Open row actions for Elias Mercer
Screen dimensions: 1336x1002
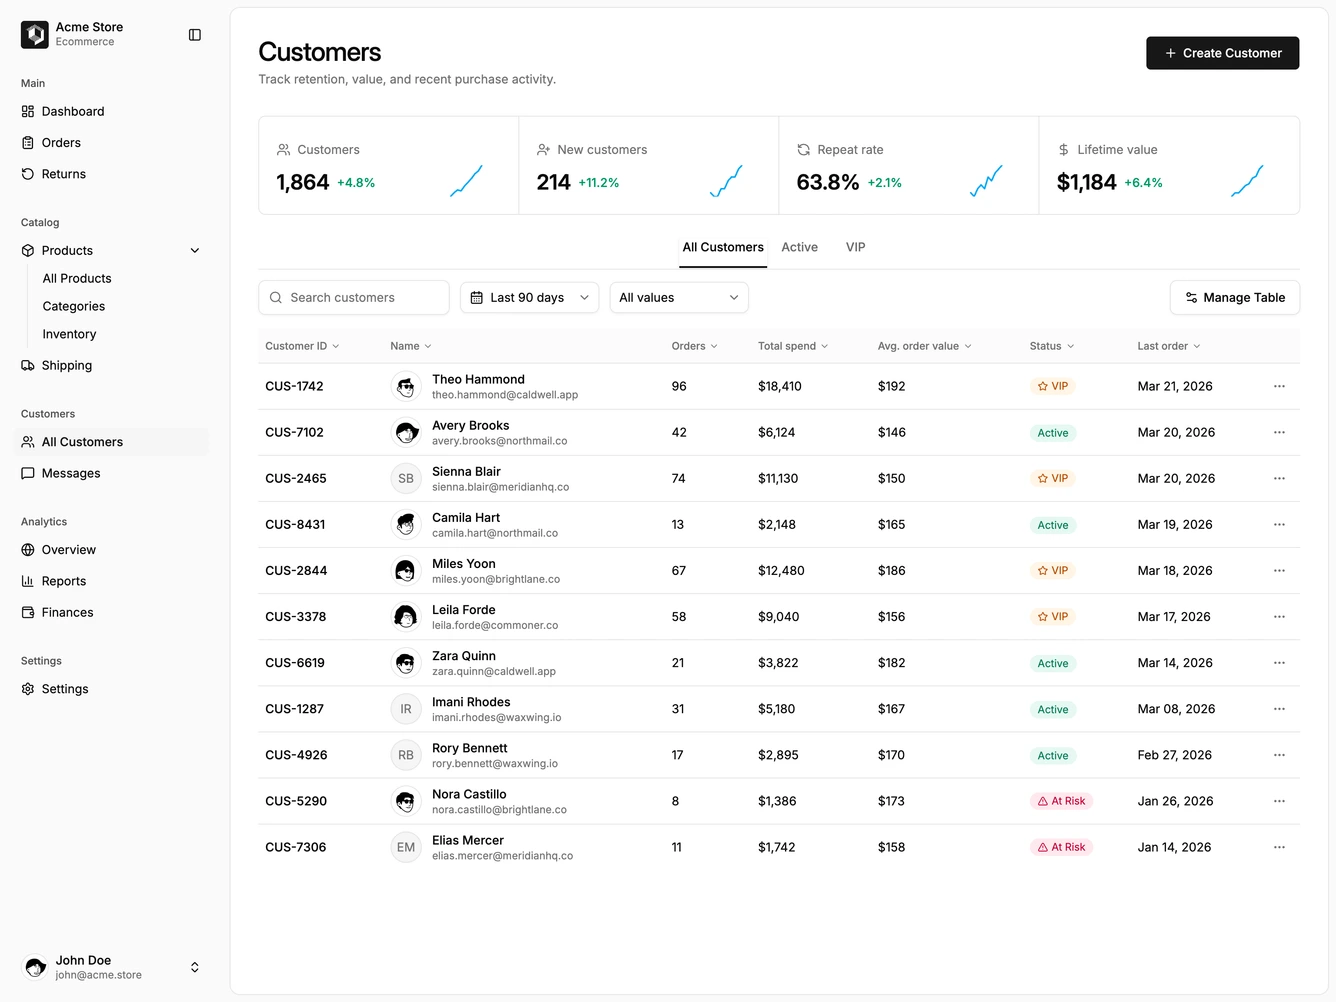(x=1279, y=847)
